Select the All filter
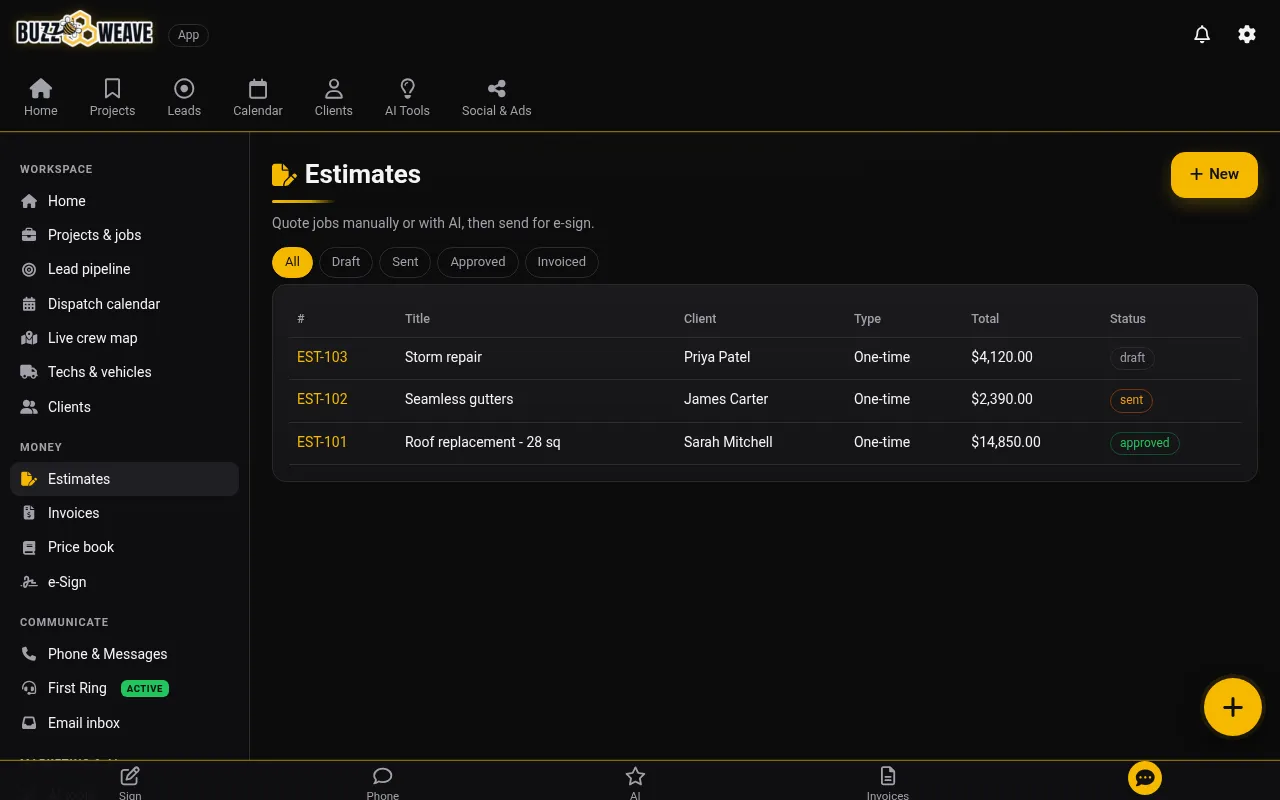The height and width of the screenshot is (800, 1280). click(292, 262)
